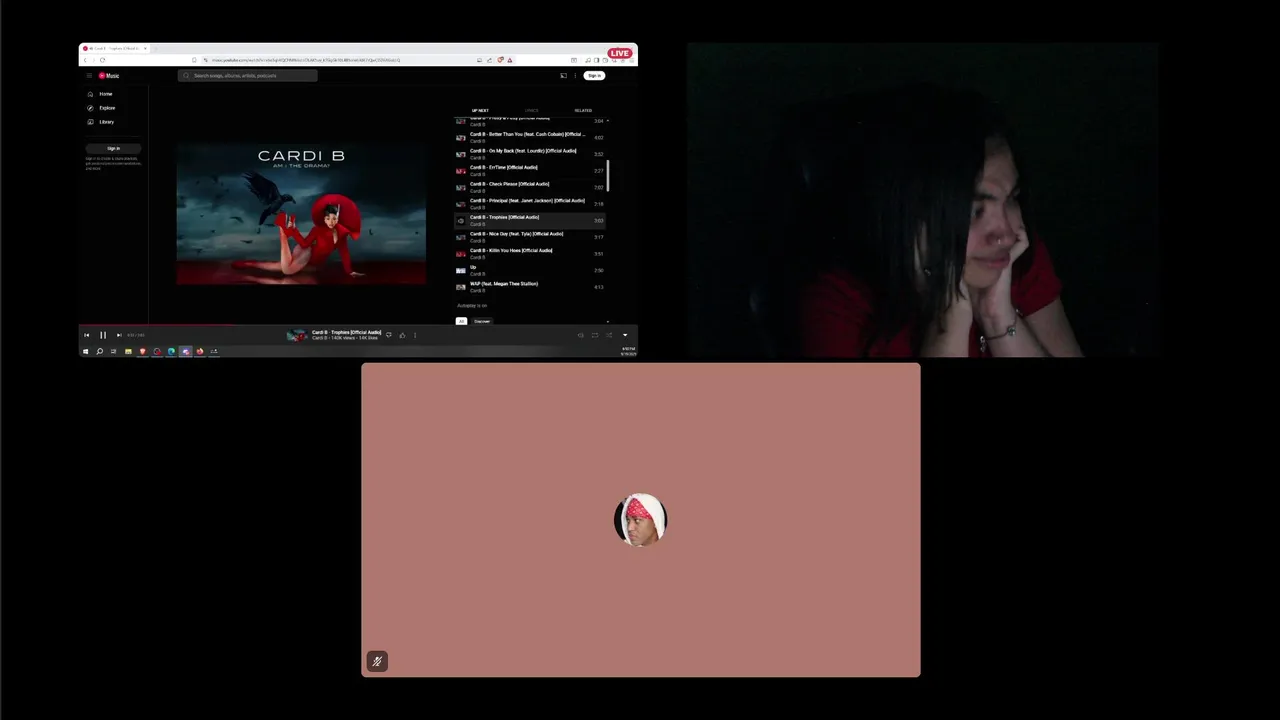Select the Cardi B - Trophies browser tab
Viewport: 1280px width, 720px height.
pyautogui.click(x=115, y=48)
